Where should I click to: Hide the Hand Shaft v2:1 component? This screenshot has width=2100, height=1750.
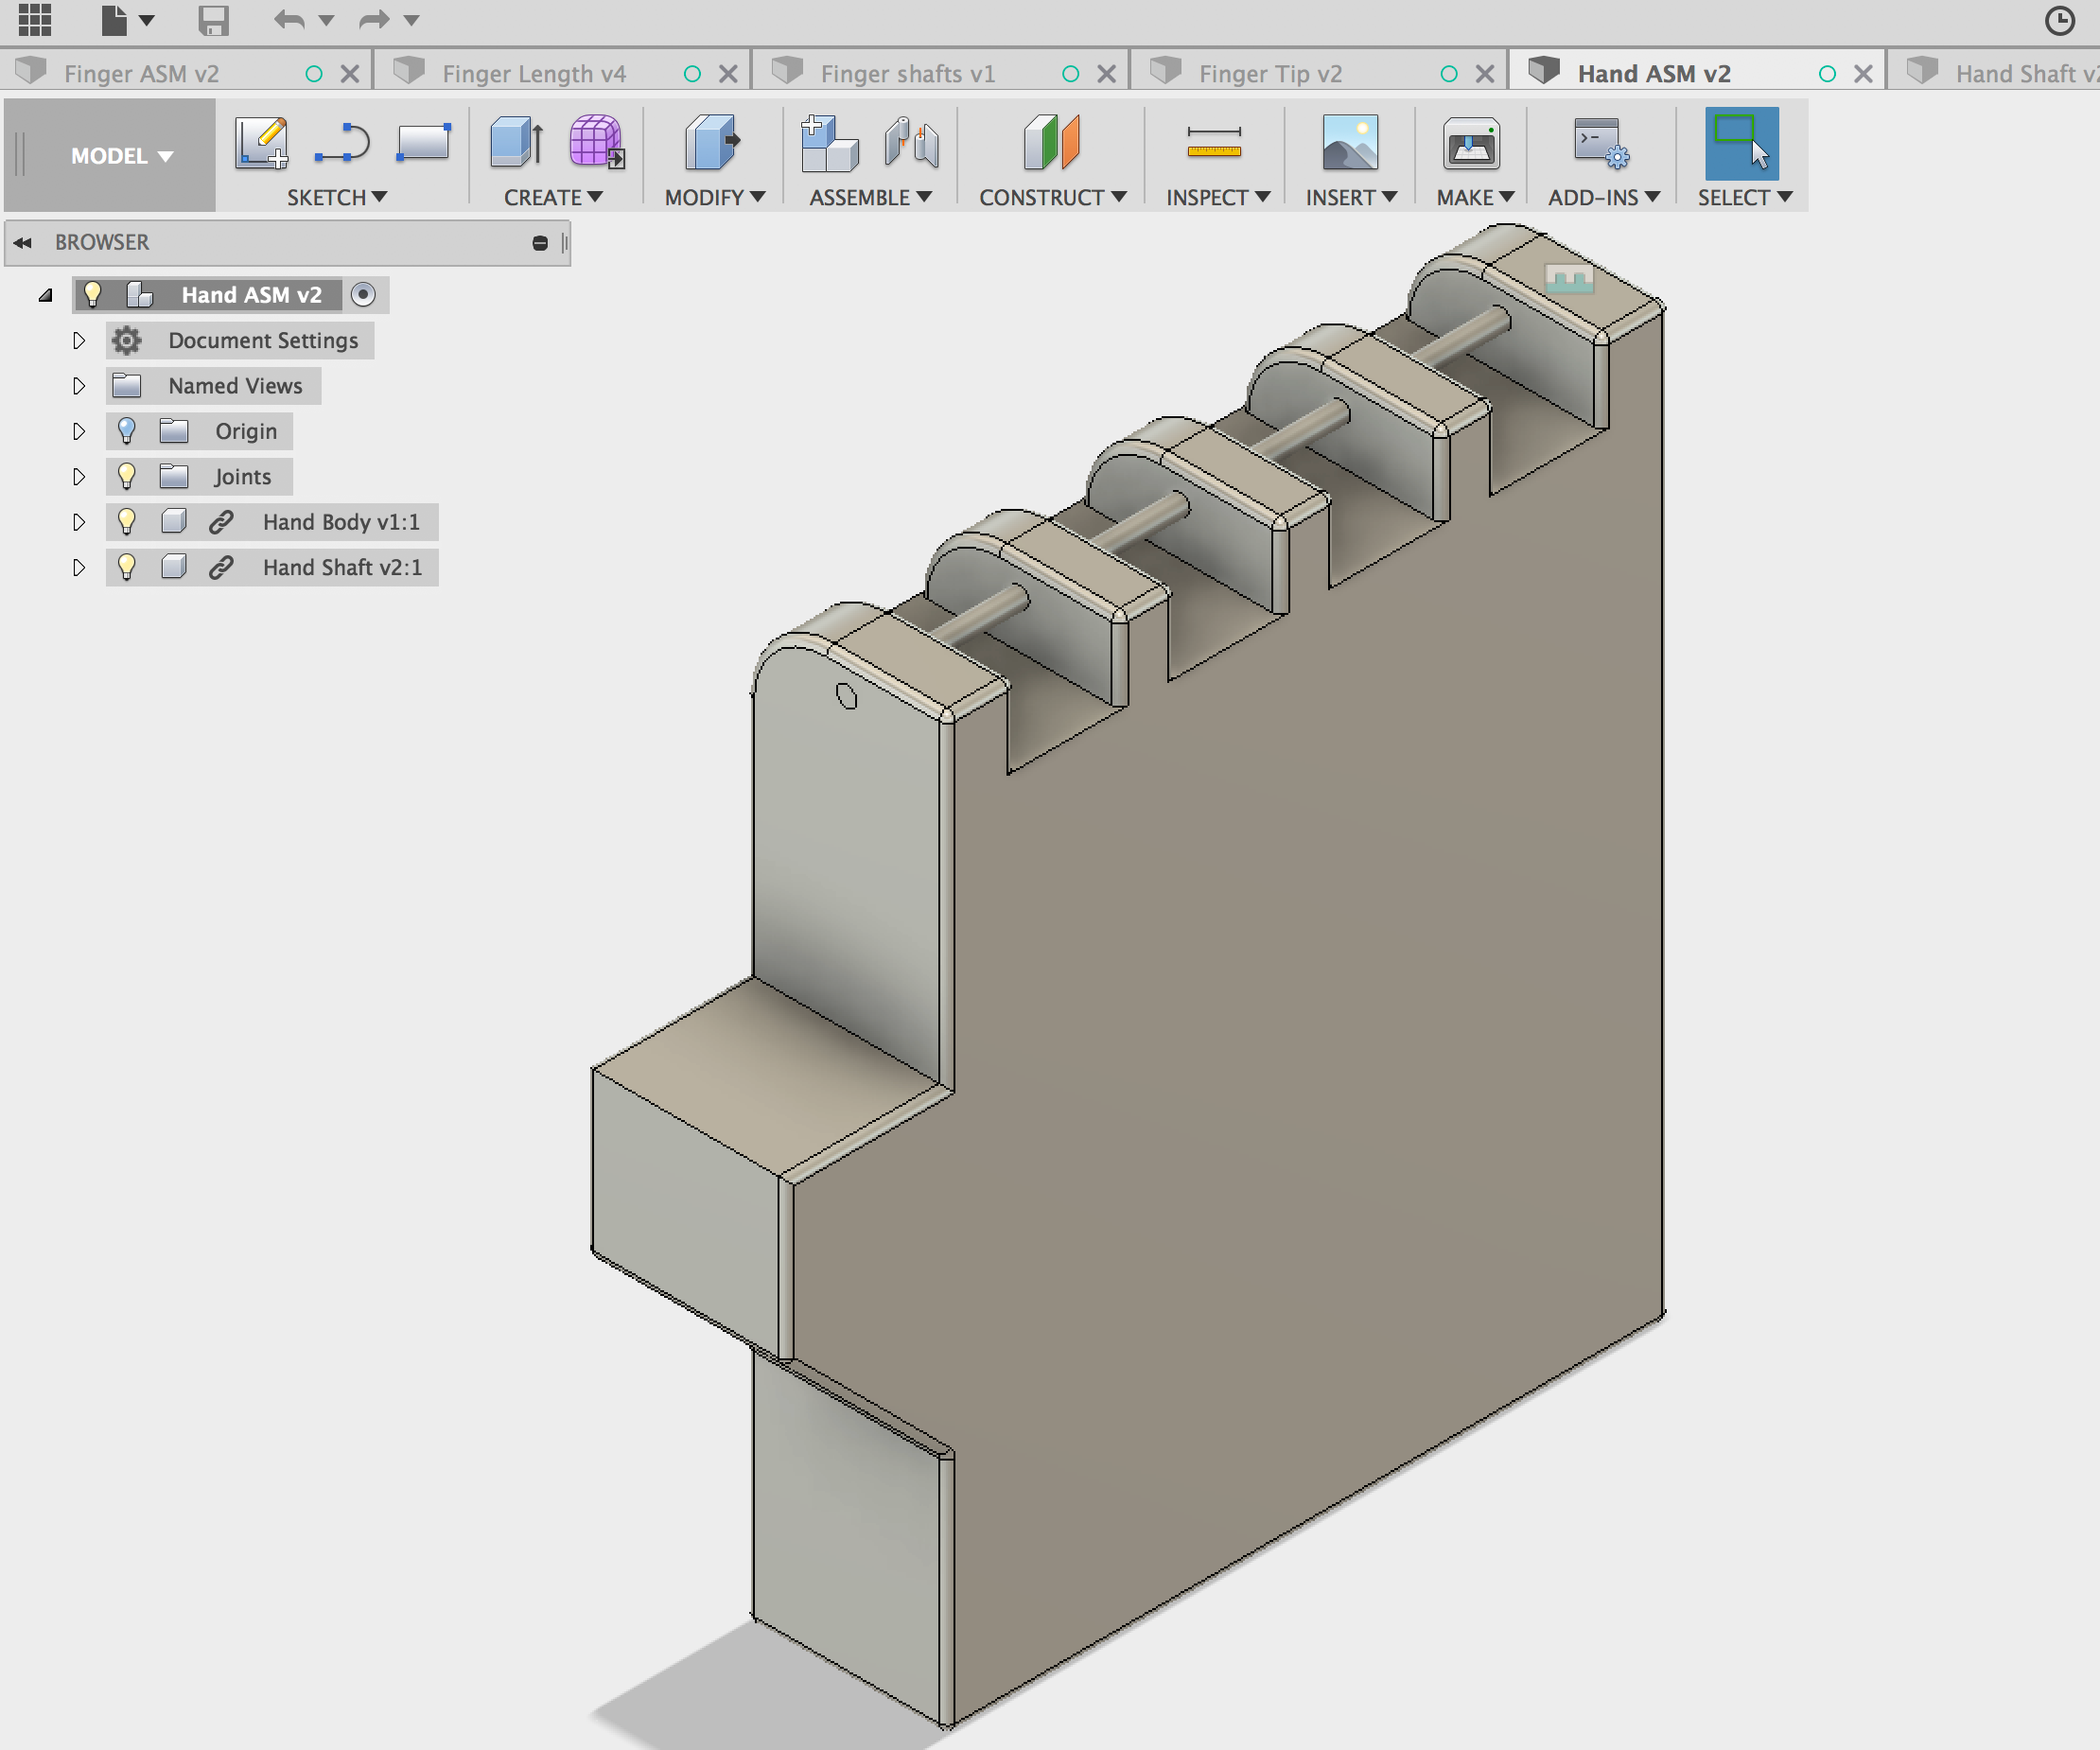(126, 567)
